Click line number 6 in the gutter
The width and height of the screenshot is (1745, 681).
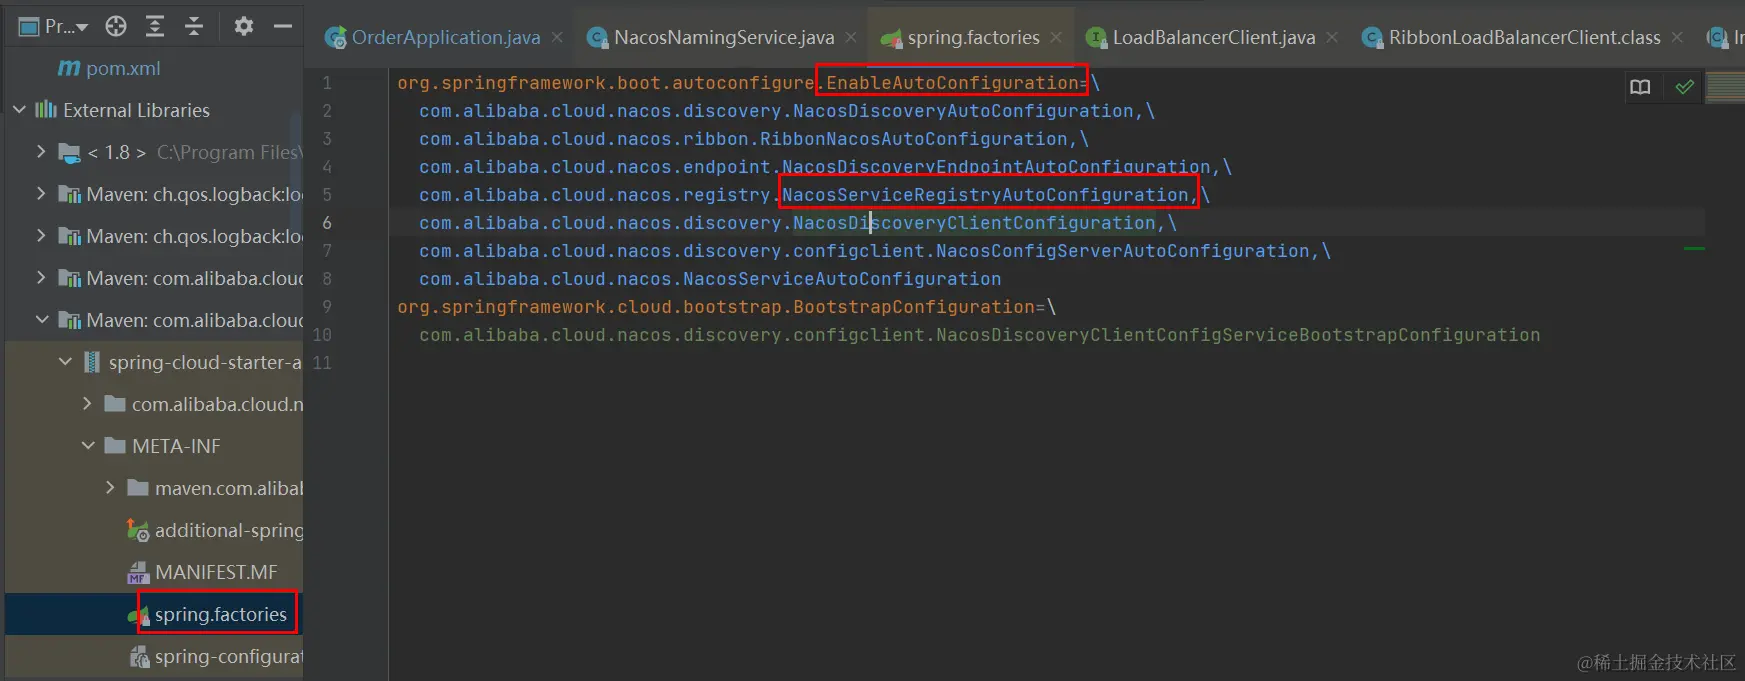[327, 223]
